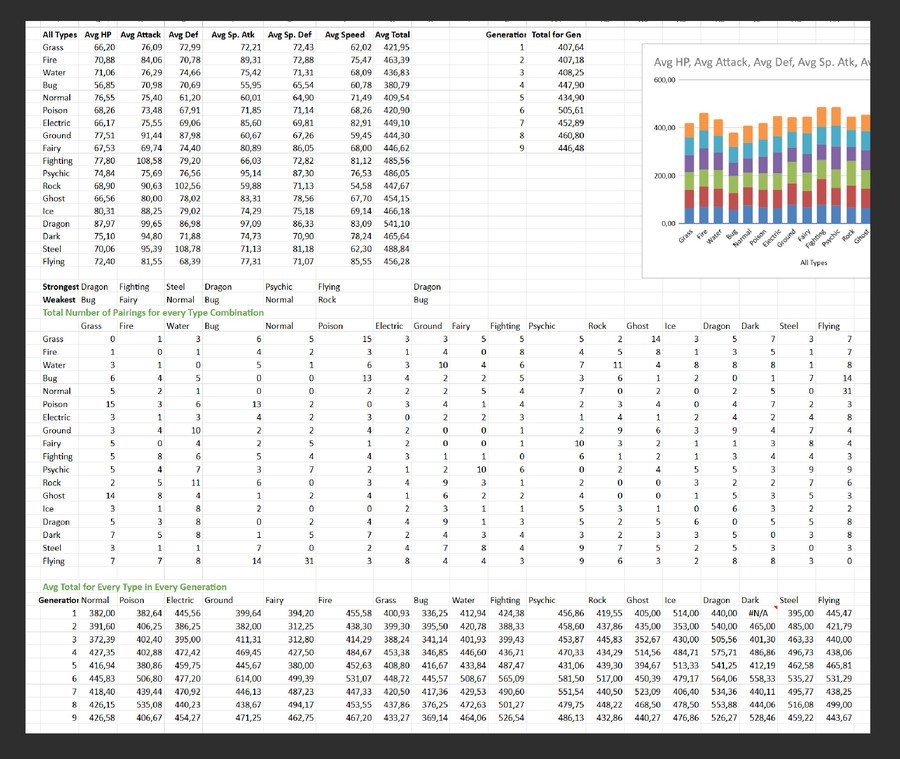Select the 'Strongest' row label cell
Viewport: 900px width, 759px height.
click(60, 286)
